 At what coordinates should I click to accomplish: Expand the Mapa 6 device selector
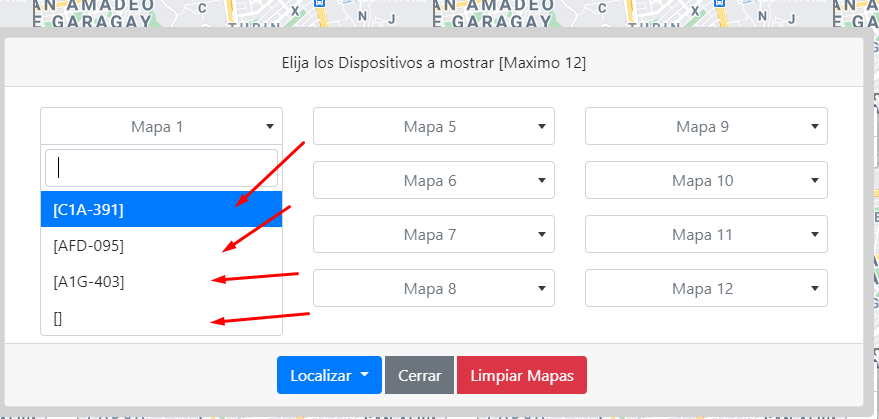point(433,181)
